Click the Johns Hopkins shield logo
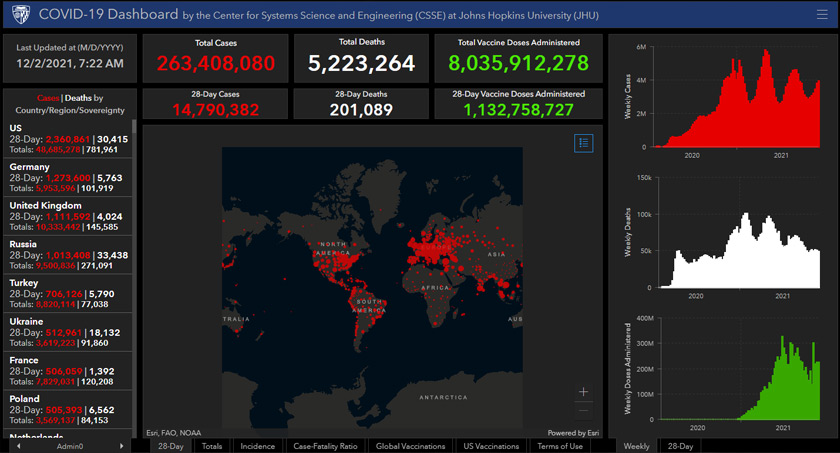The width and height of the screenshot is (840, 453). pyautogui.click(x=17, y=15)
